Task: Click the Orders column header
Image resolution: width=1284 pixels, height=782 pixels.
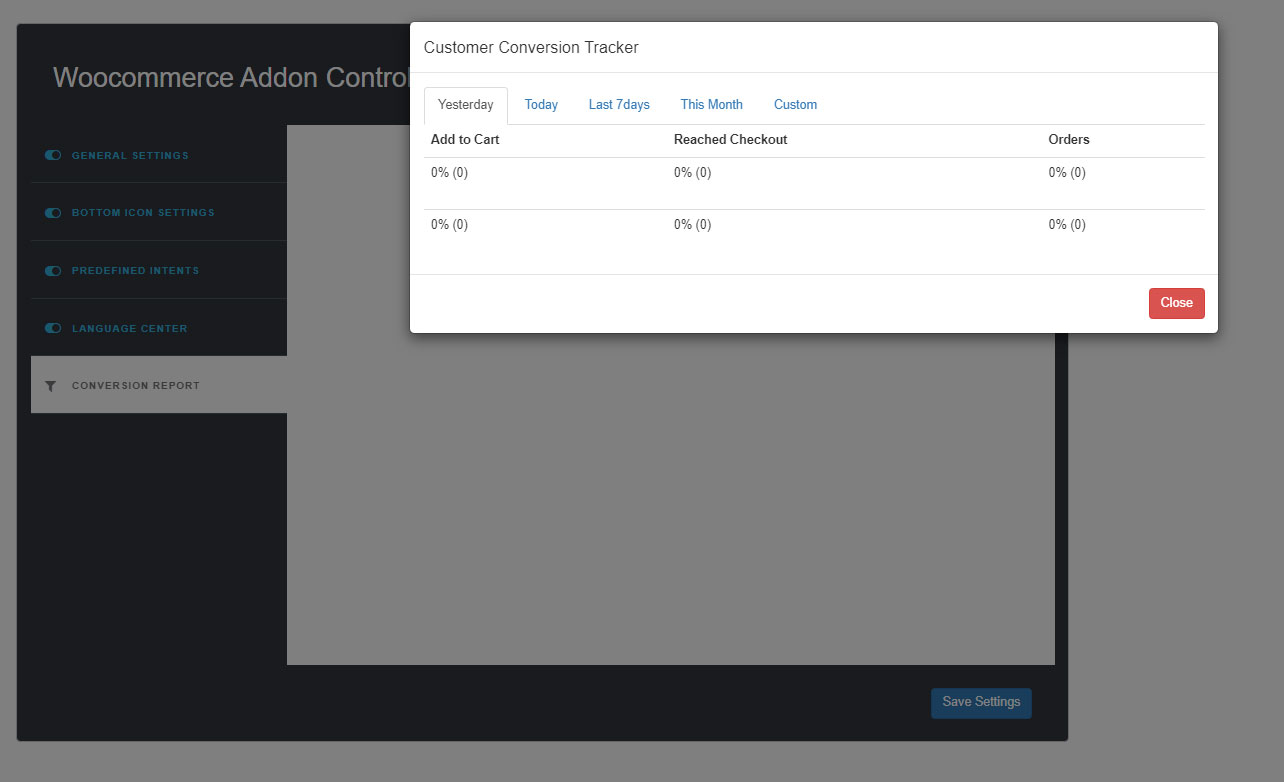Action: [x=1069, y=140]
